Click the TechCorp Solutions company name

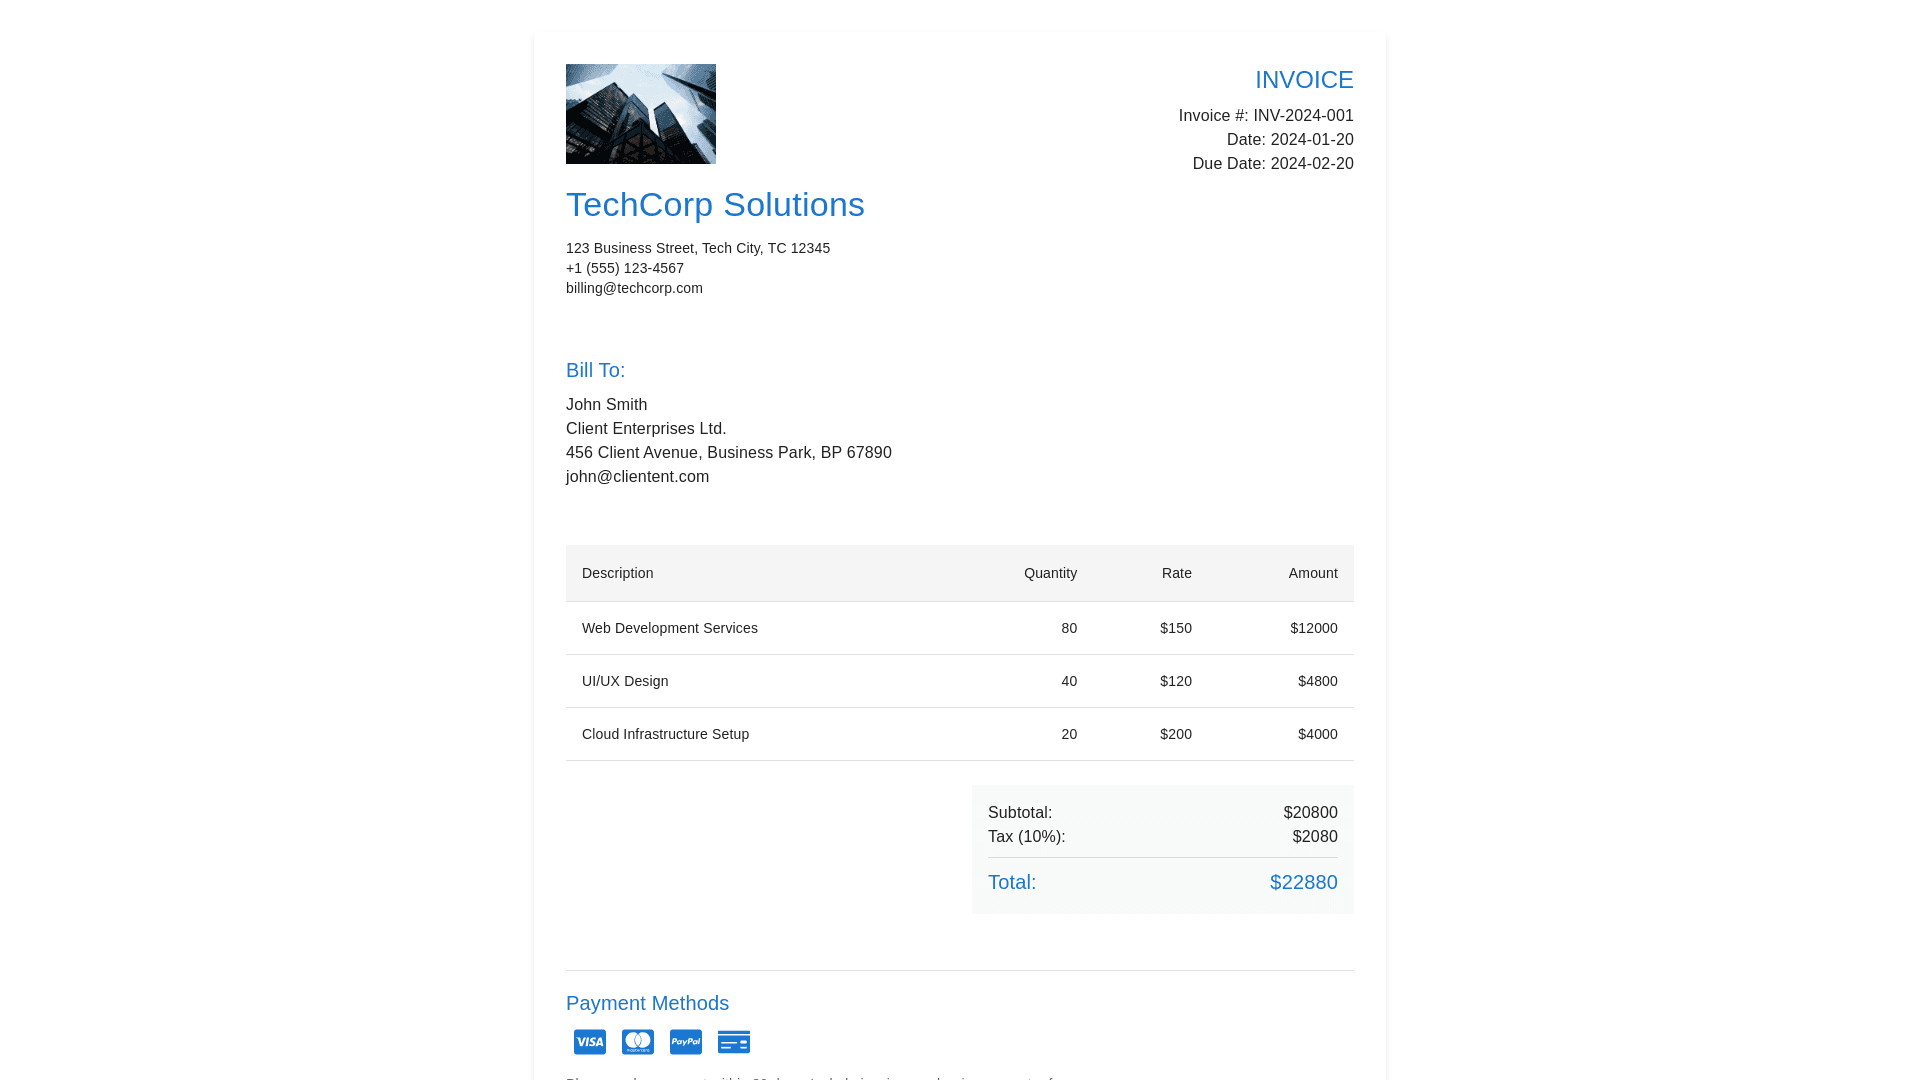point(715,205)
